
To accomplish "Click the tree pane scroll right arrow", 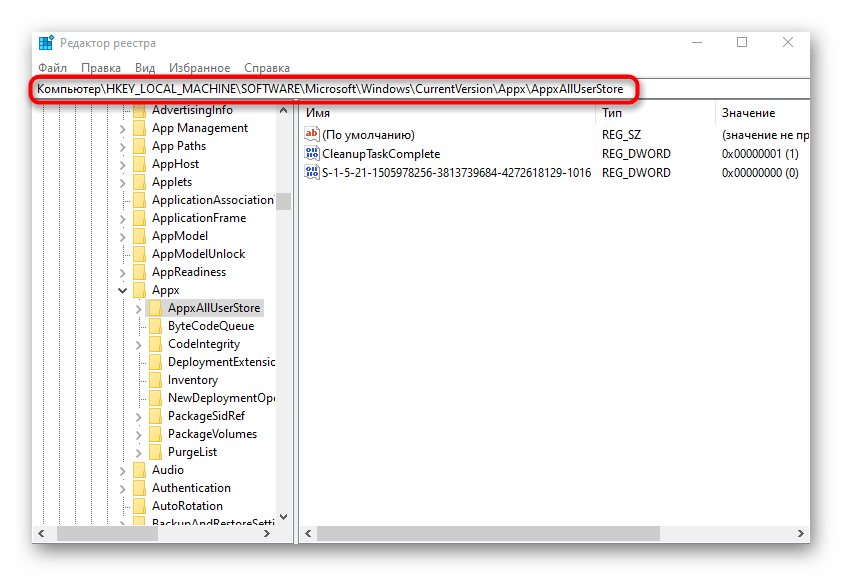I will [267, 534].
